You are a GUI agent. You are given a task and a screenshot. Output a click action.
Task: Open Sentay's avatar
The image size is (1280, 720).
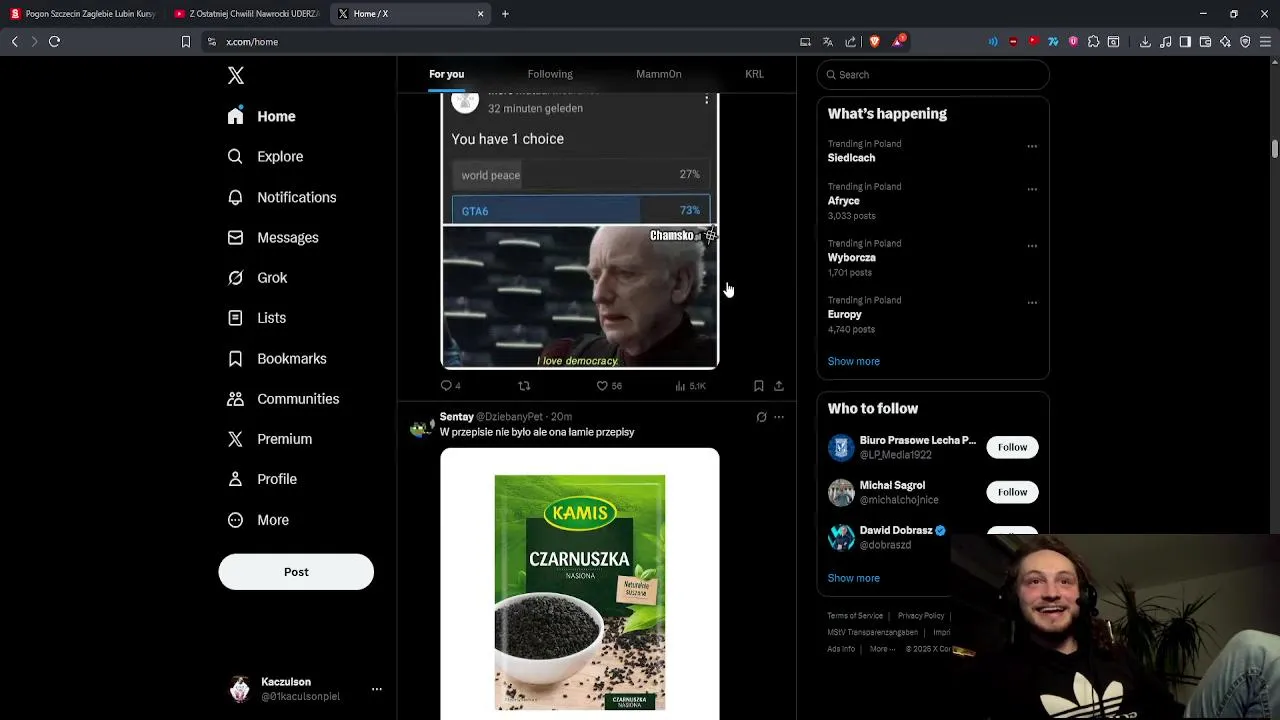421,428
